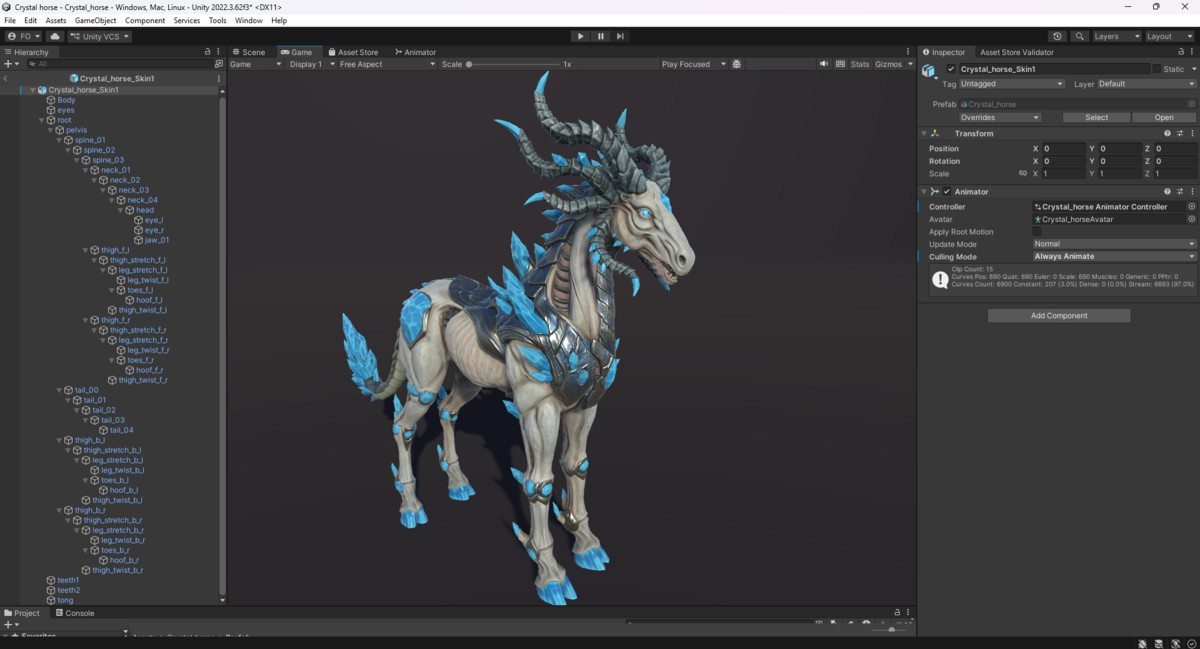This screenshot has height=649, width=1200.
Task: Lock the Inspector with the padlock icon
Action: point(1180,52)
